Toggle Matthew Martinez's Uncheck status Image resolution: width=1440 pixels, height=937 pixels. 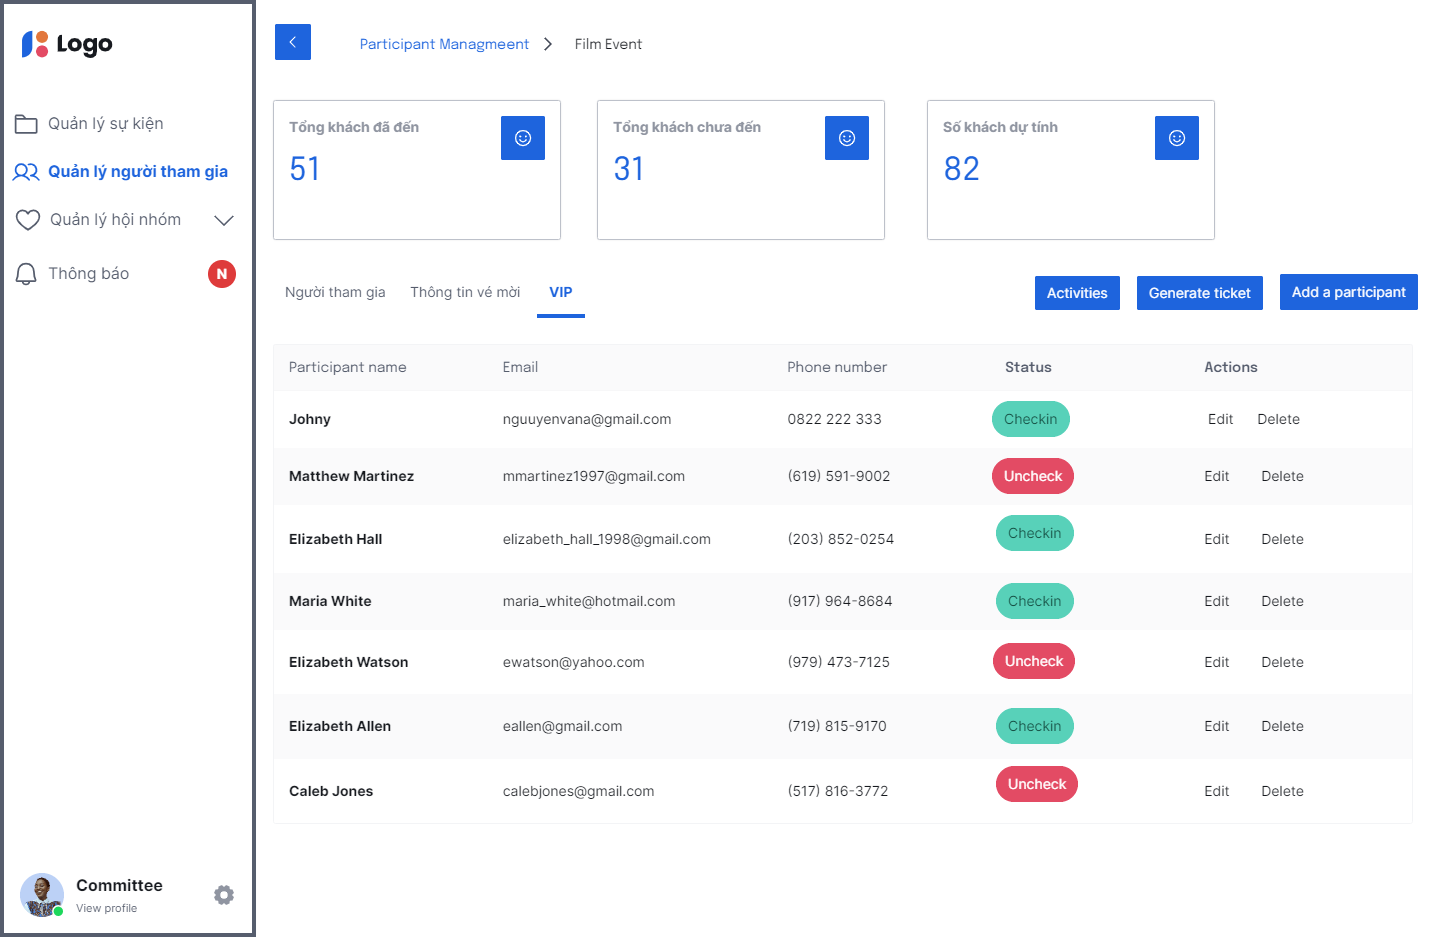(1032, 476)
